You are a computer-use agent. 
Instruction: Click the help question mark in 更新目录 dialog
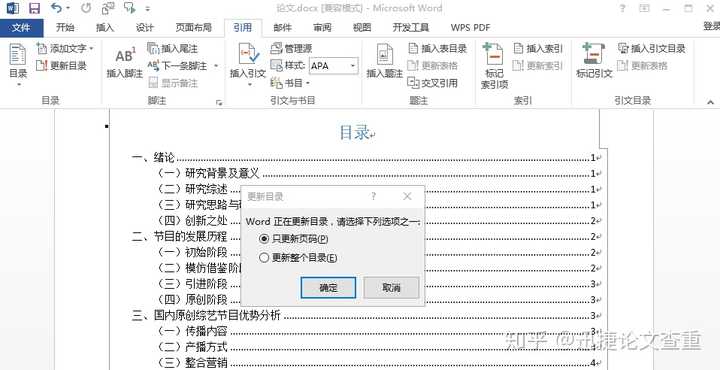[374, 196]
